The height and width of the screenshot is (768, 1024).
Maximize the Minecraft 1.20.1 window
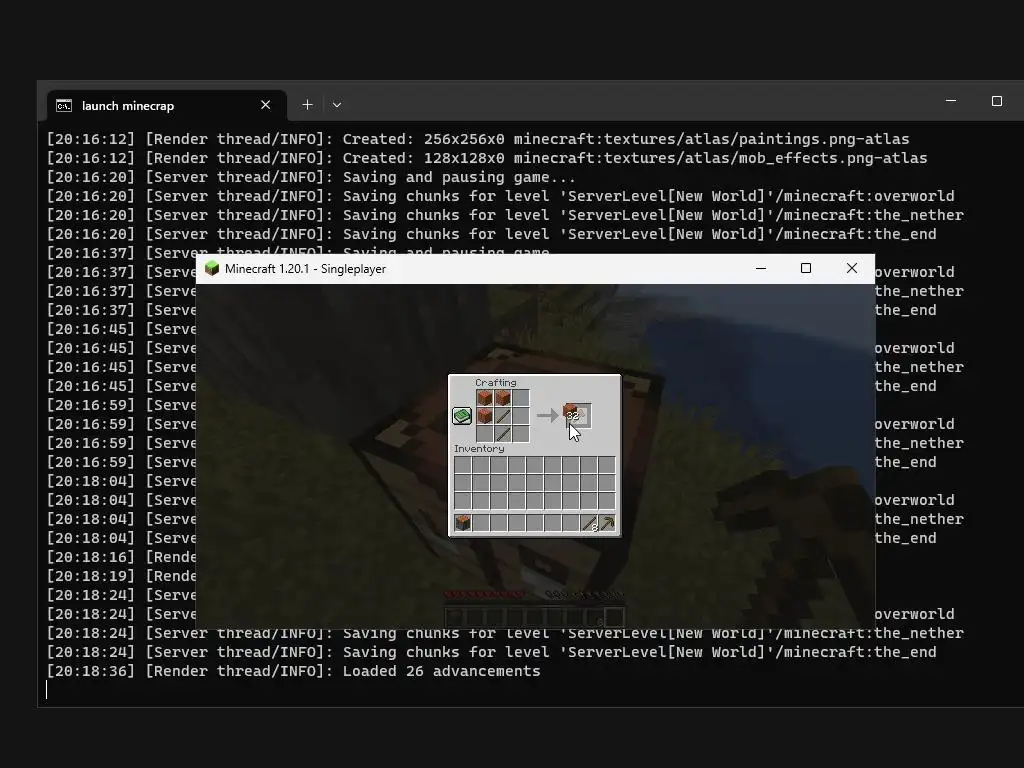[x=806, y=268]
